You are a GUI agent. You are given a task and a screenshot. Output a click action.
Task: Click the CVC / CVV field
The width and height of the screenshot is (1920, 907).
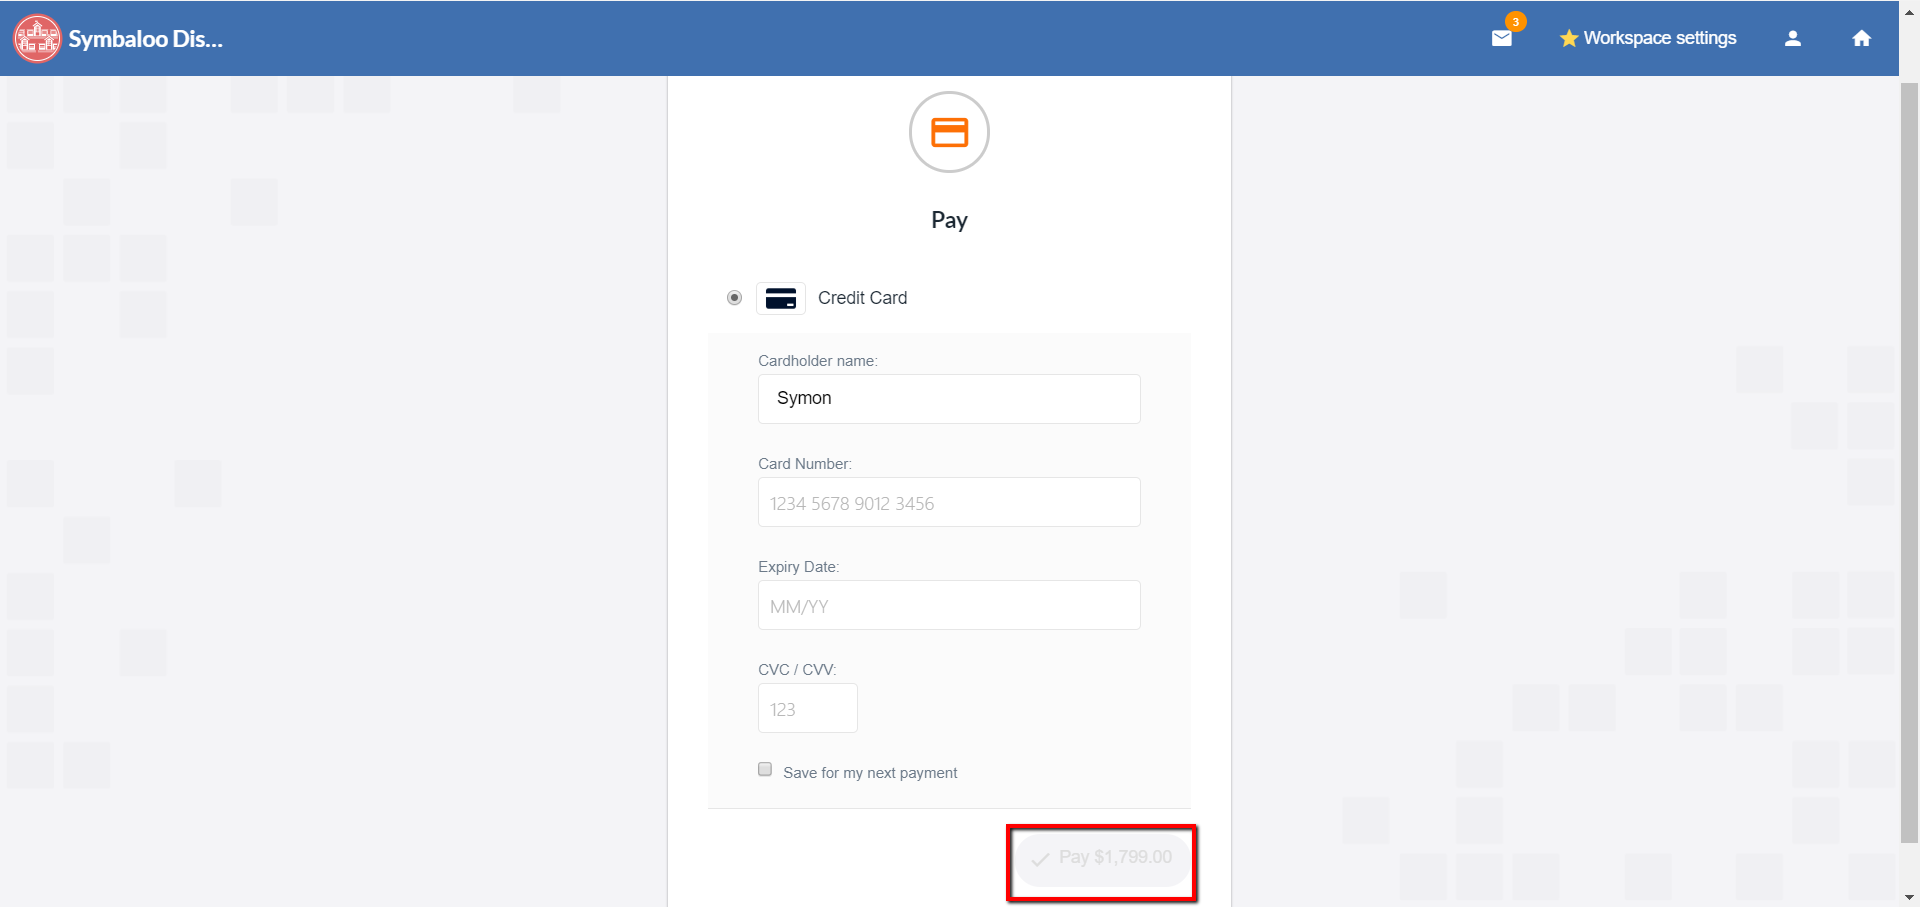coord(808,708)
